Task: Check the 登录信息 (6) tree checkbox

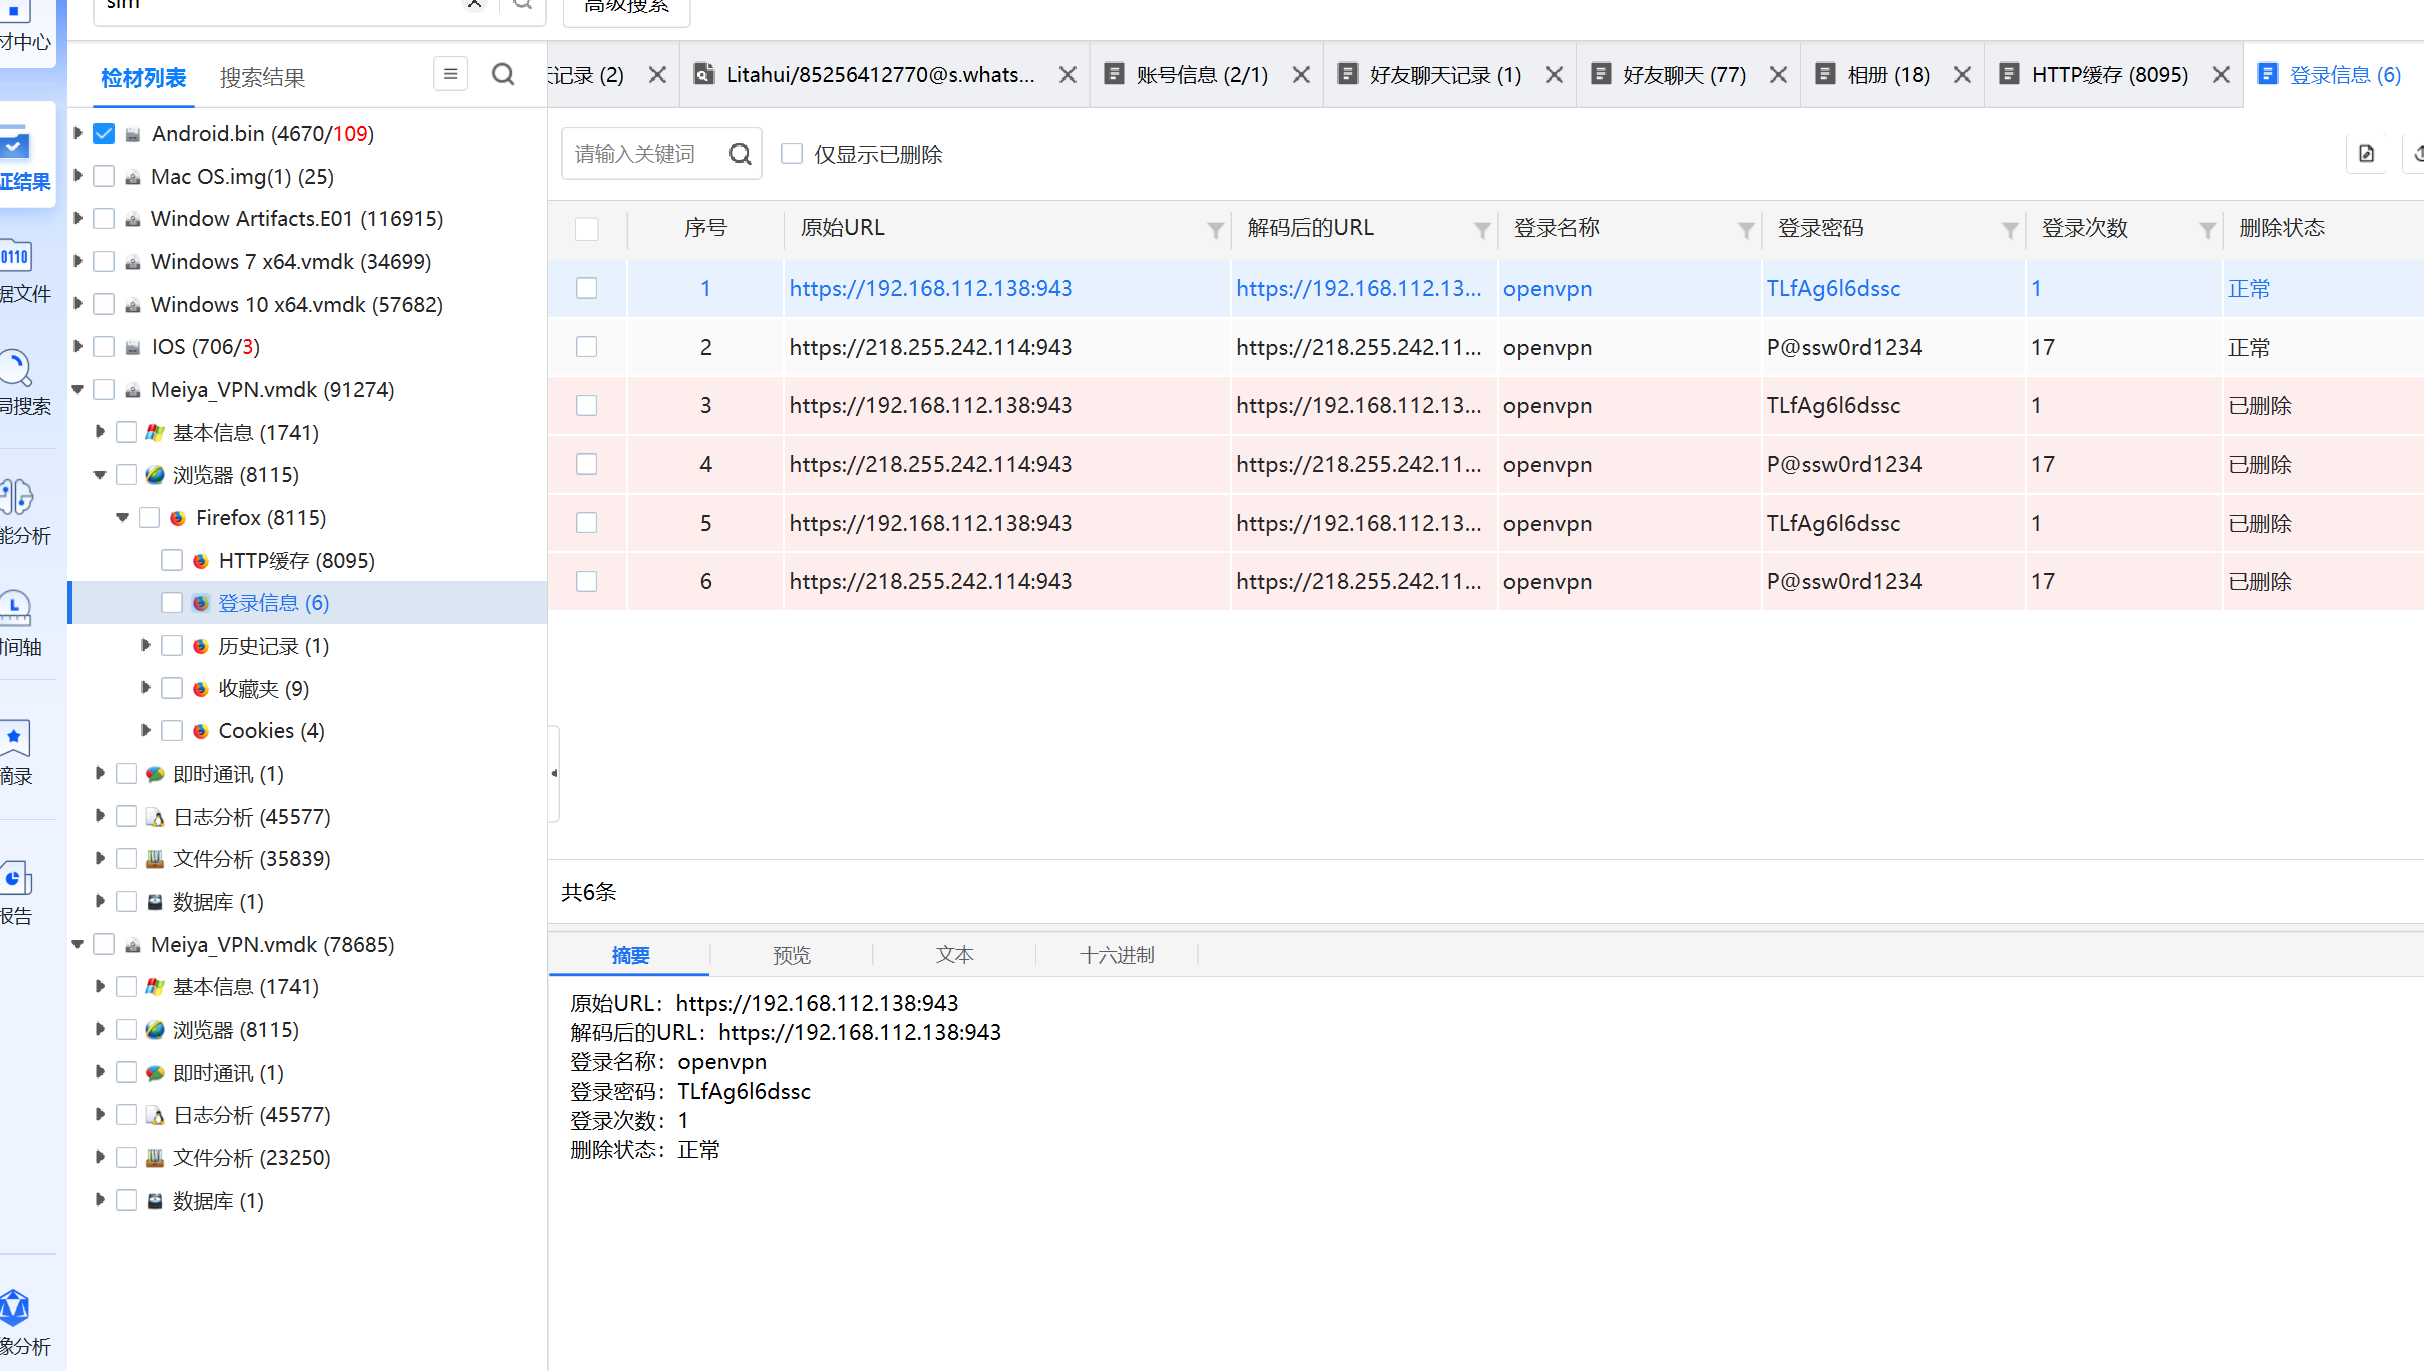Action: (172, 603)
